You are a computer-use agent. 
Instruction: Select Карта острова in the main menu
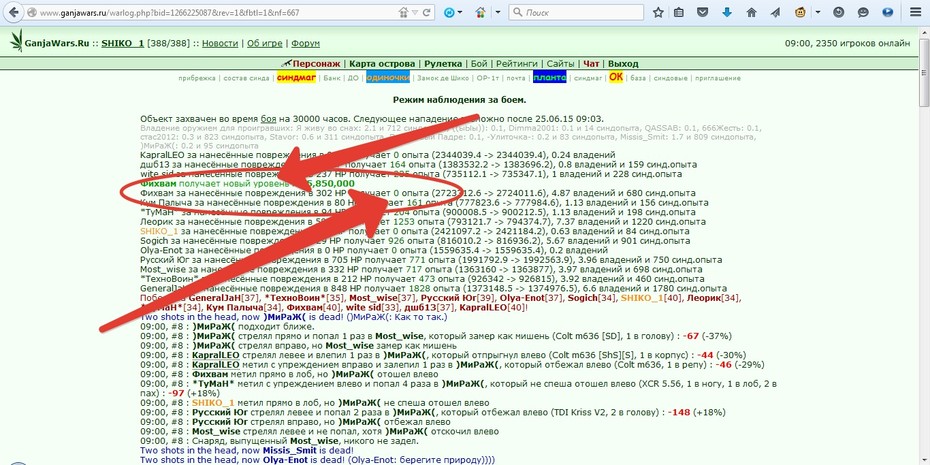pos(382,63)
